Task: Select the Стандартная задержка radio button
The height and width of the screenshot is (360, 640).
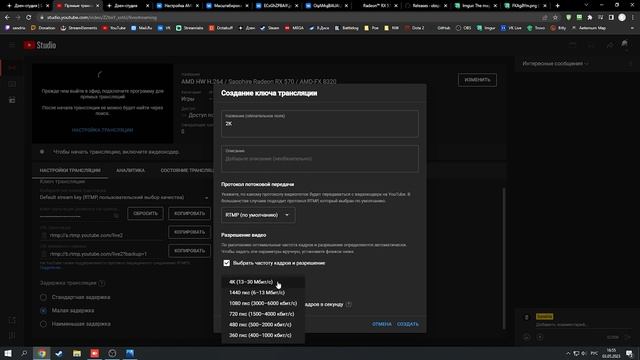Action: tap(43, 297)
